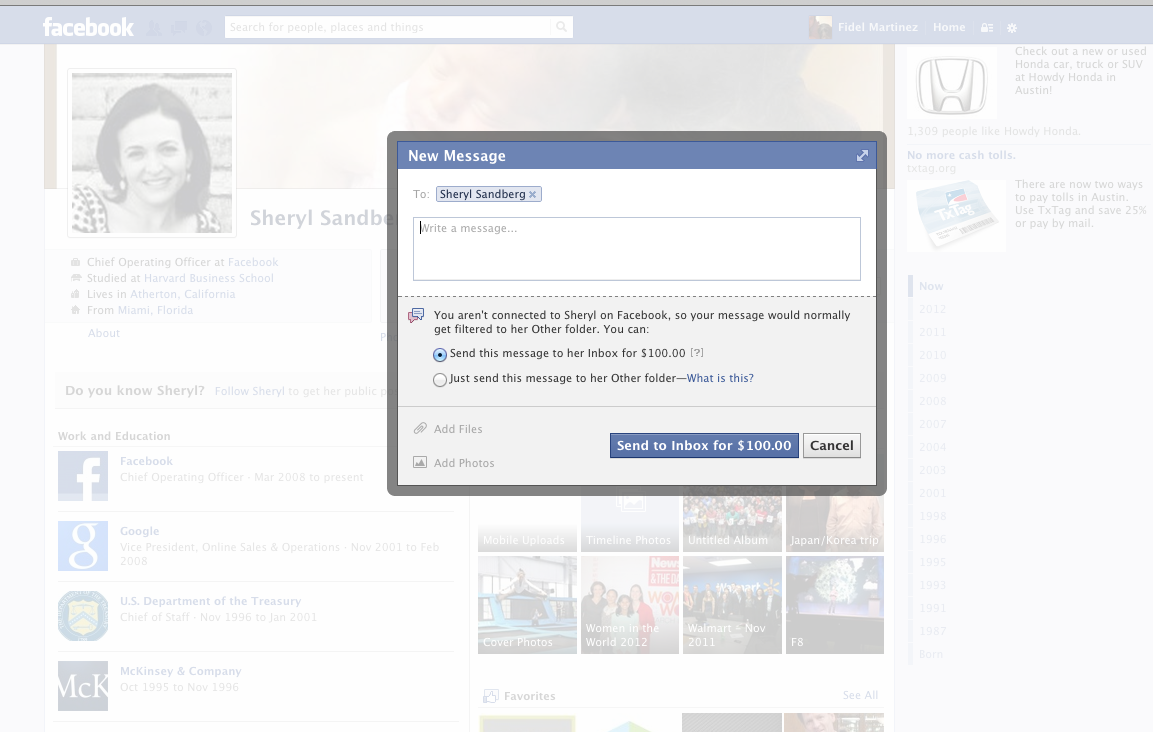
Task: Go to Home in the header
Action: click(949, 27)
